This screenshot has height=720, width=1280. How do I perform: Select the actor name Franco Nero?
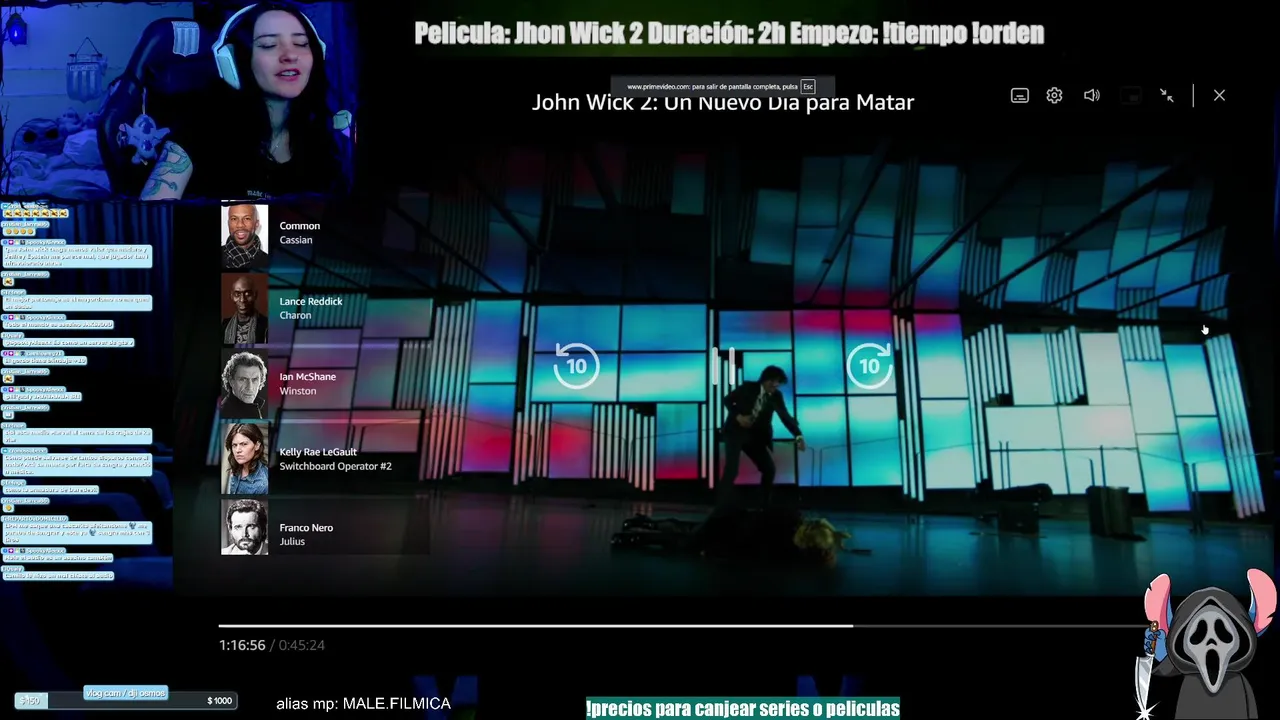click(x=306, y=528)
